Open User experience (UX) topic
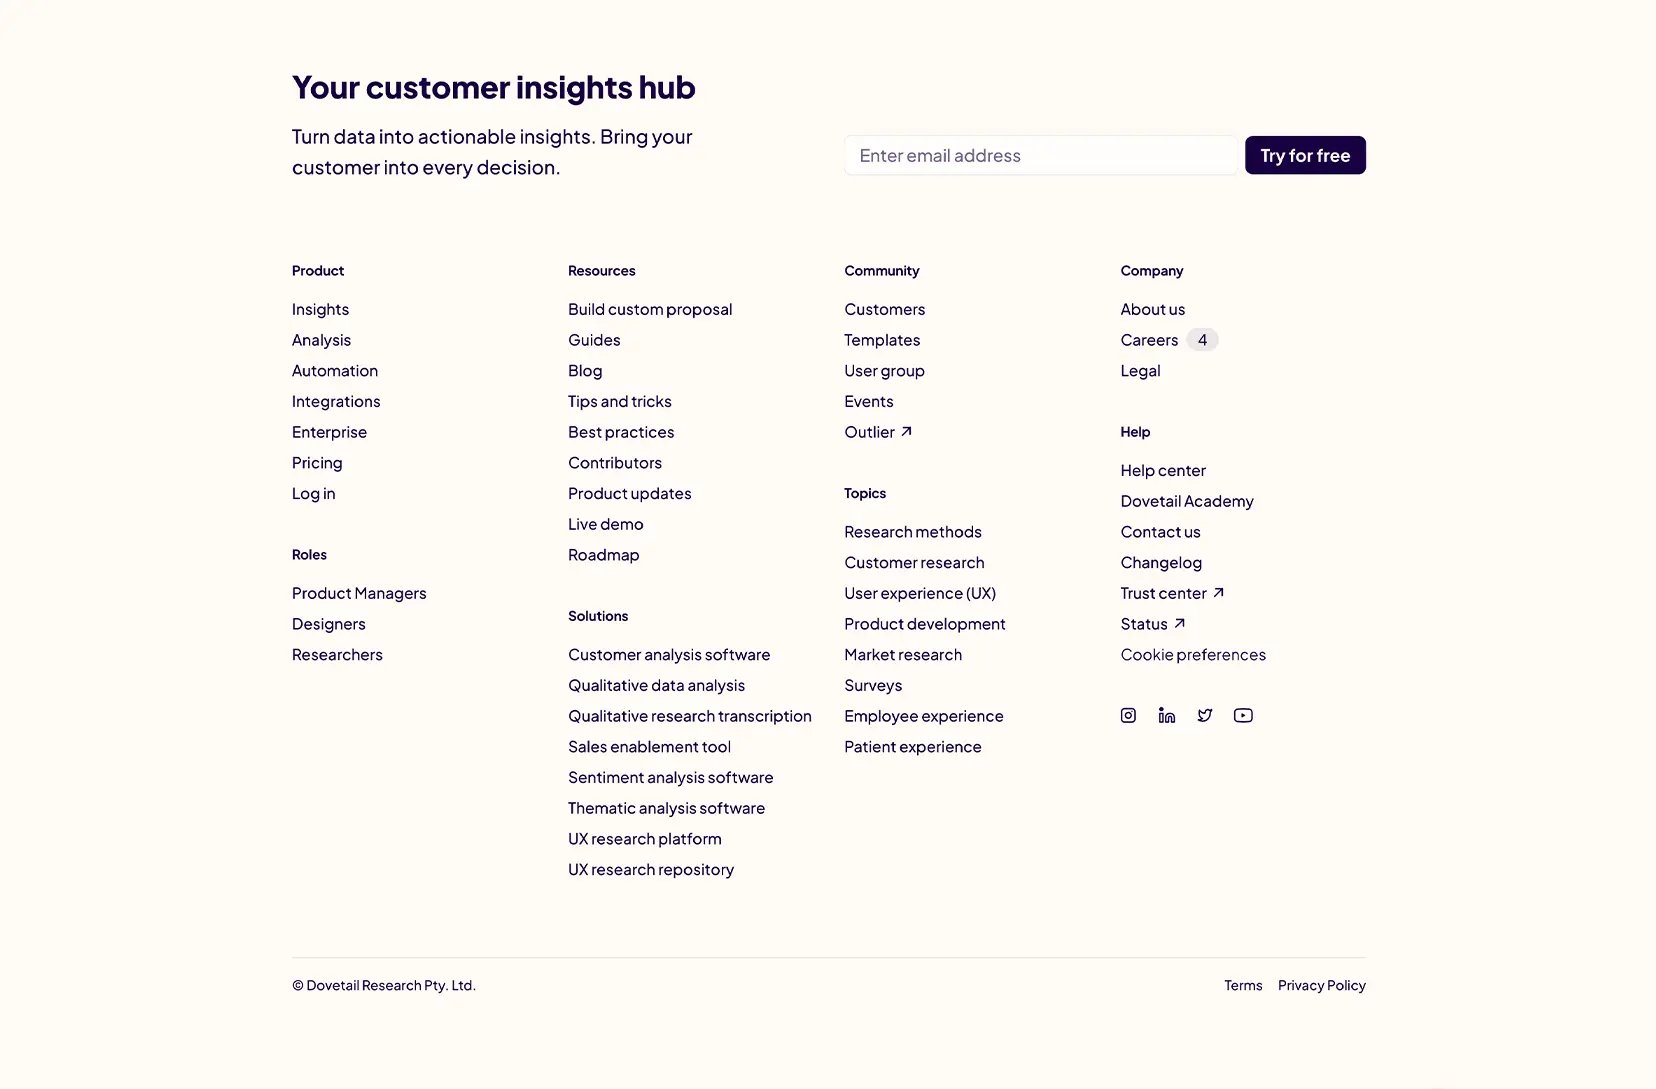 pos(920,593)
